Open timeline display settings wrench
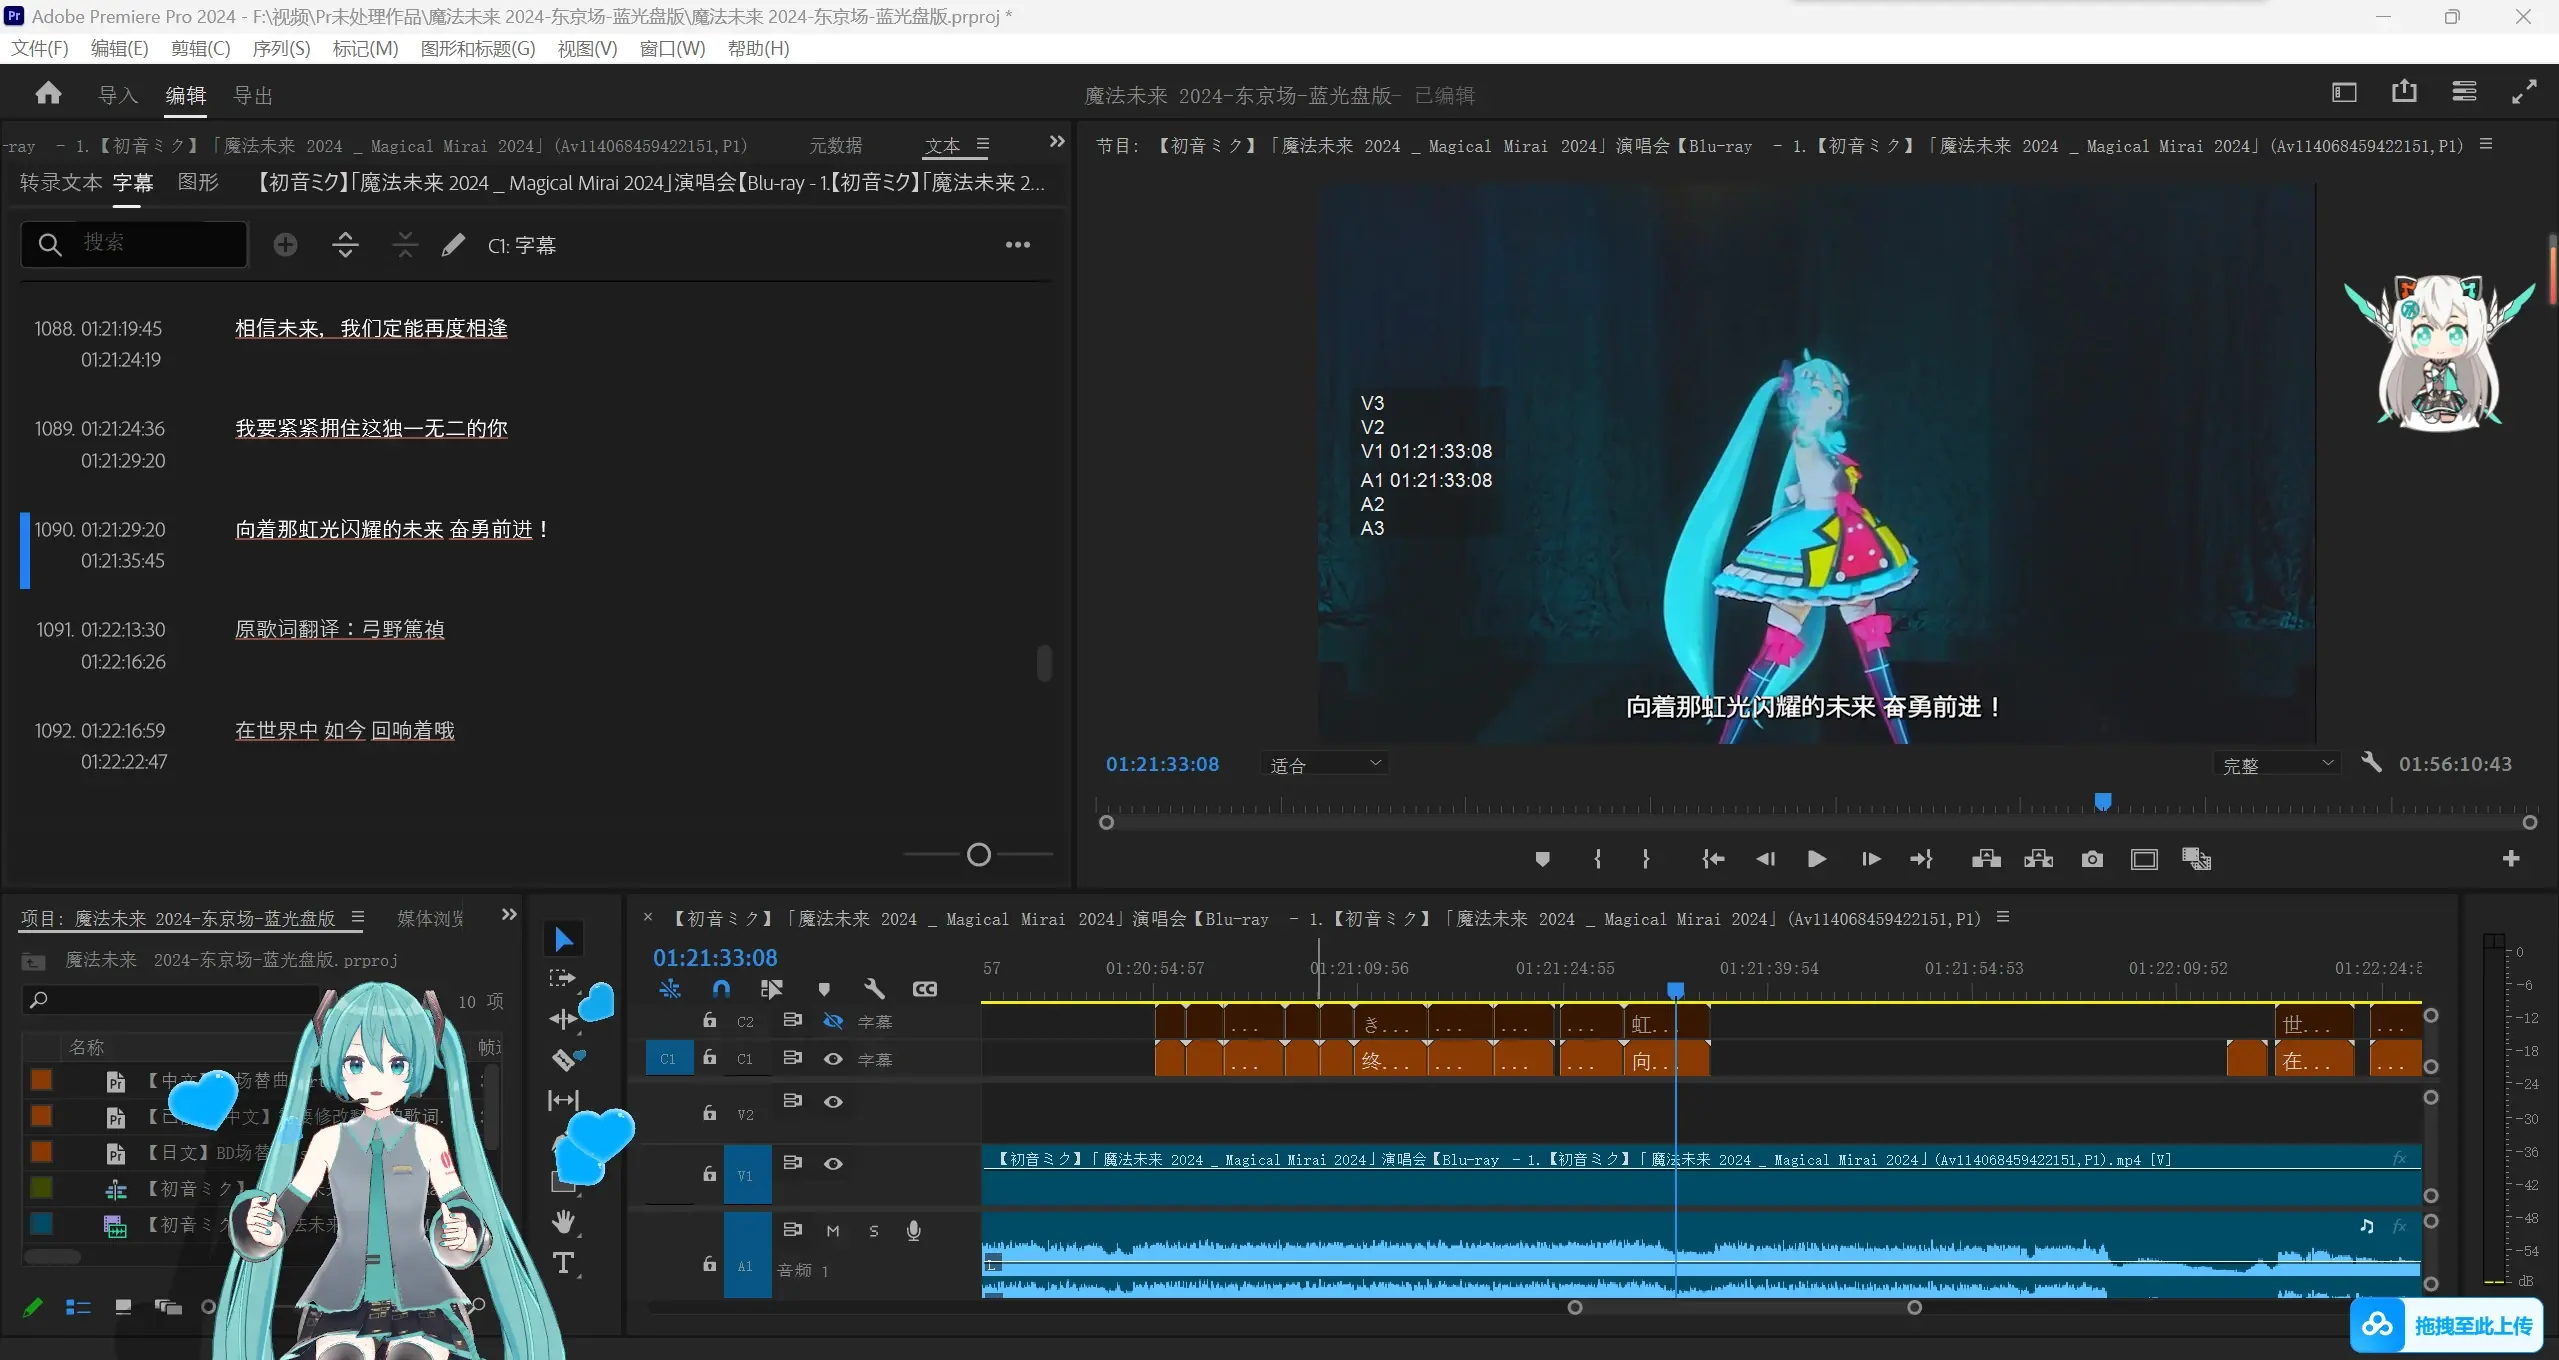 (874, 989)
